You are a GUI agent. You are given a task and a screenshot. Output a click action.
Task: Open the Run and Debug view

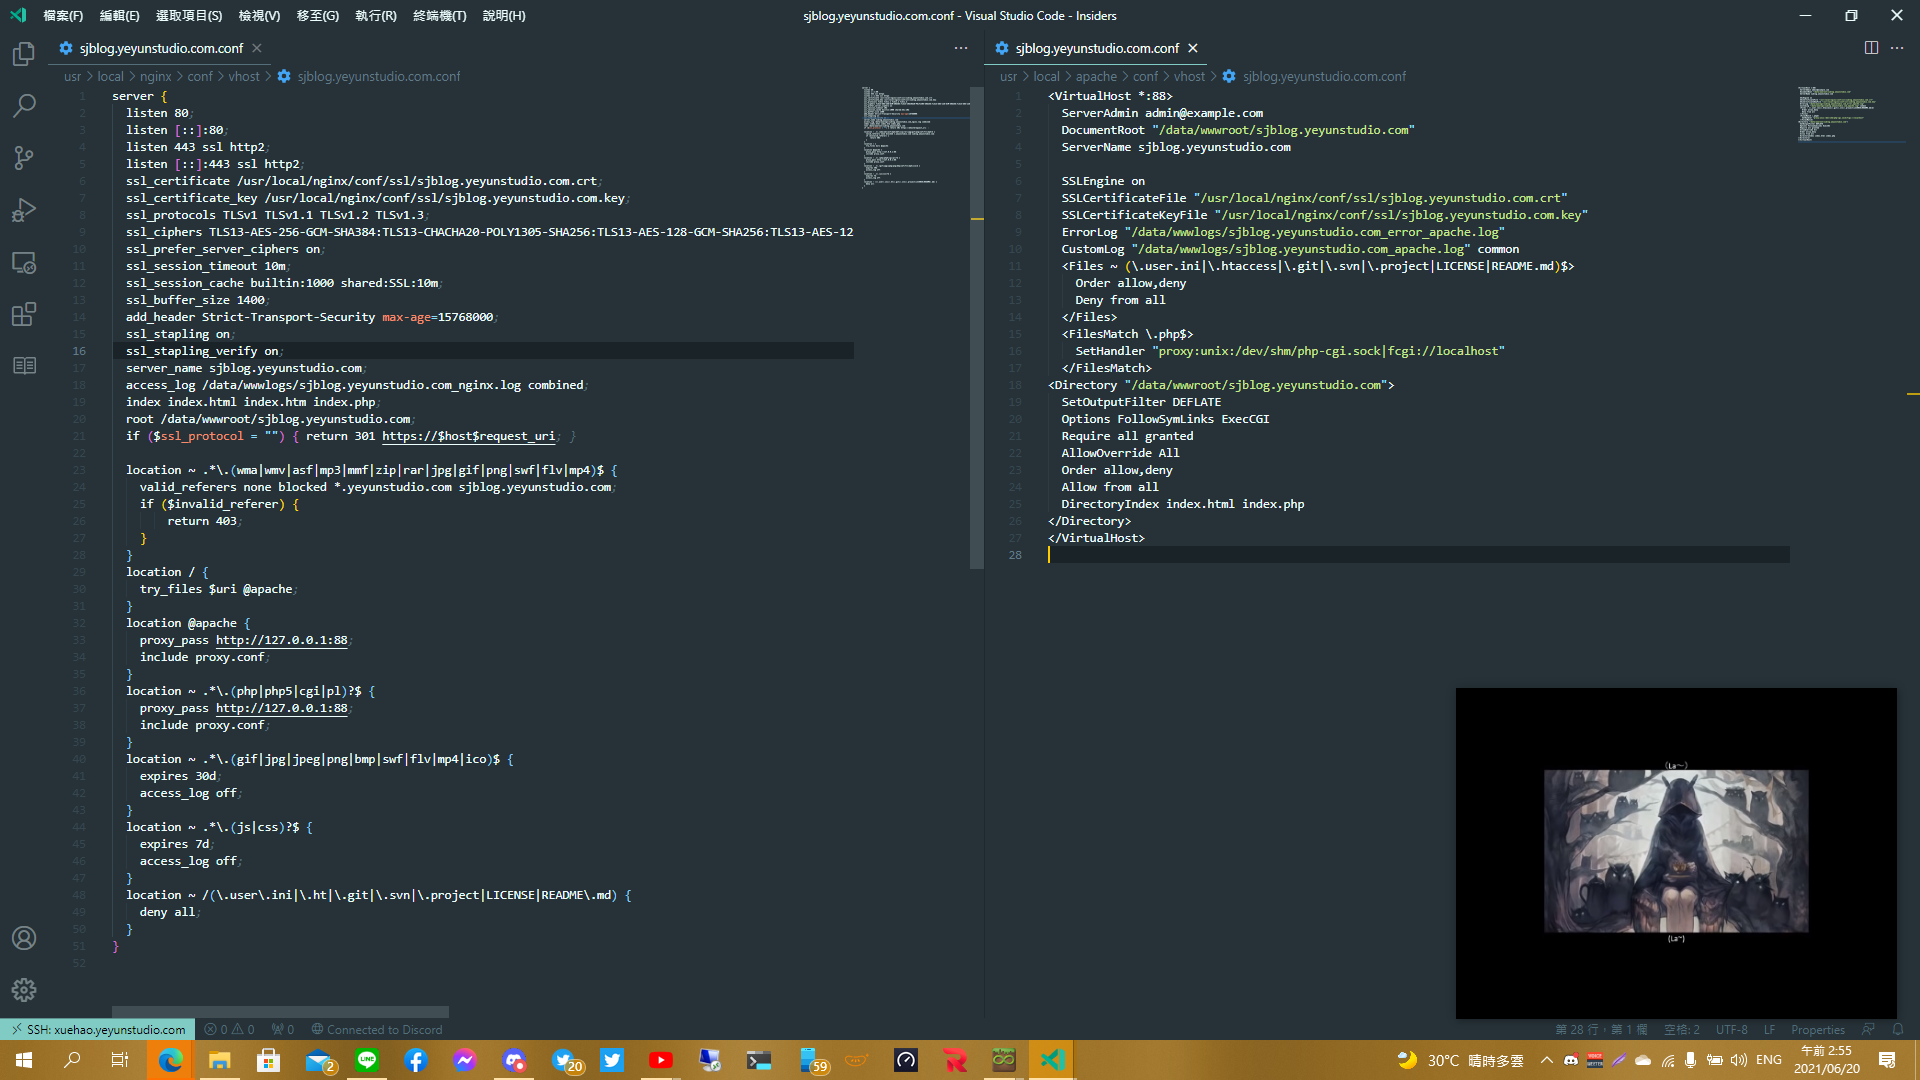pyautogui.click(x=24, y=210)
